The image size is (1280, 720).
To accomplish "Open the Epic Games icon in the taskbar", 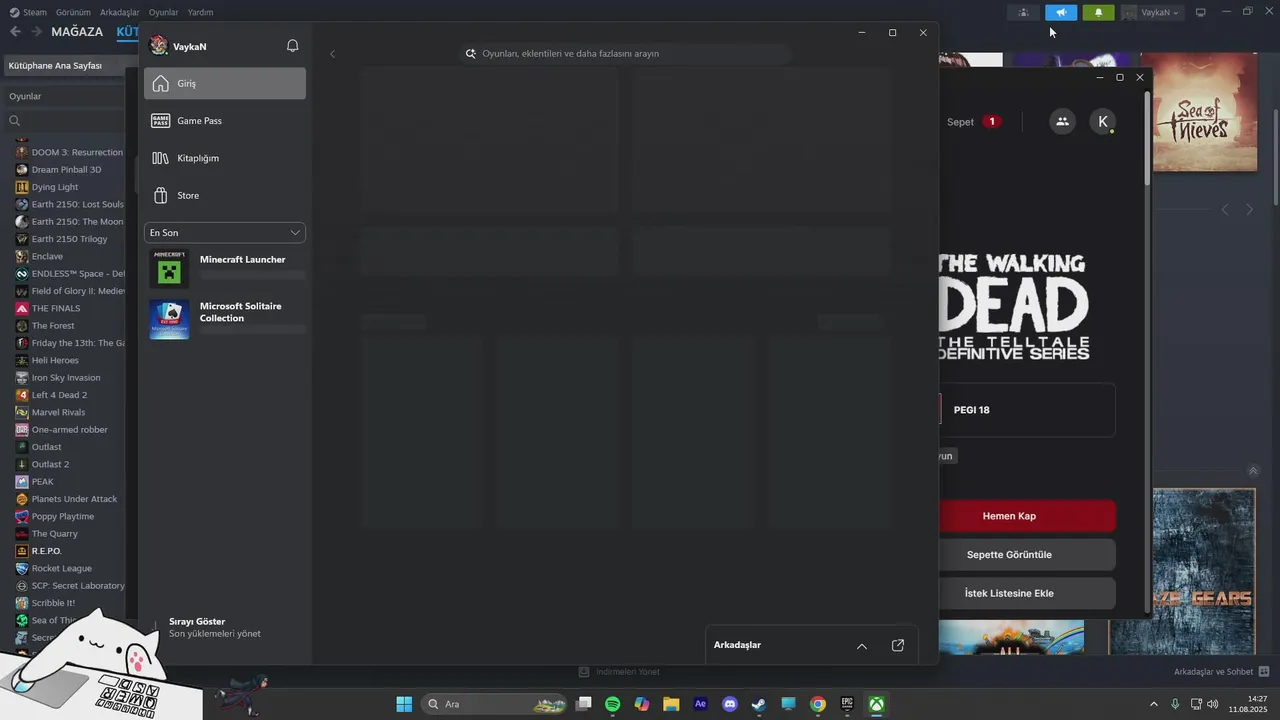I will coord(847,704).
